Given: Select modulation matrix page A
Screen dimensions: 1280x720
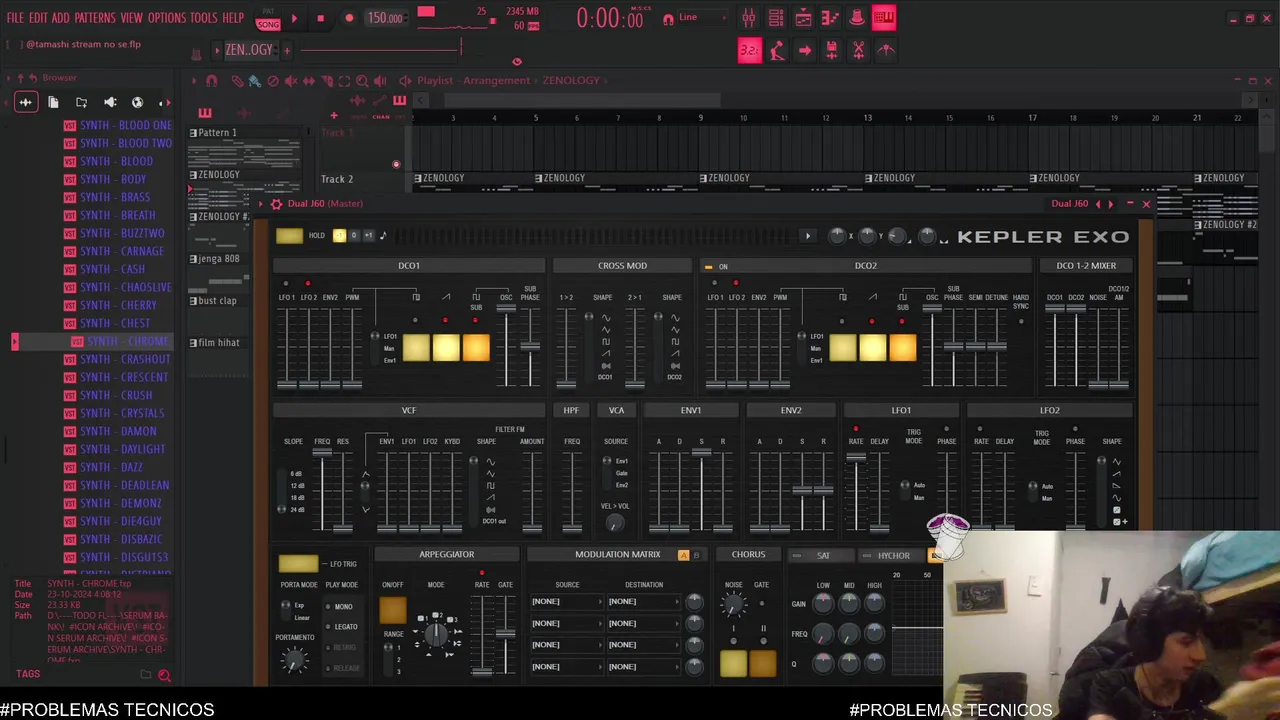Looking at the screenshot, I should pyautogui.click(x=684, y=555).
